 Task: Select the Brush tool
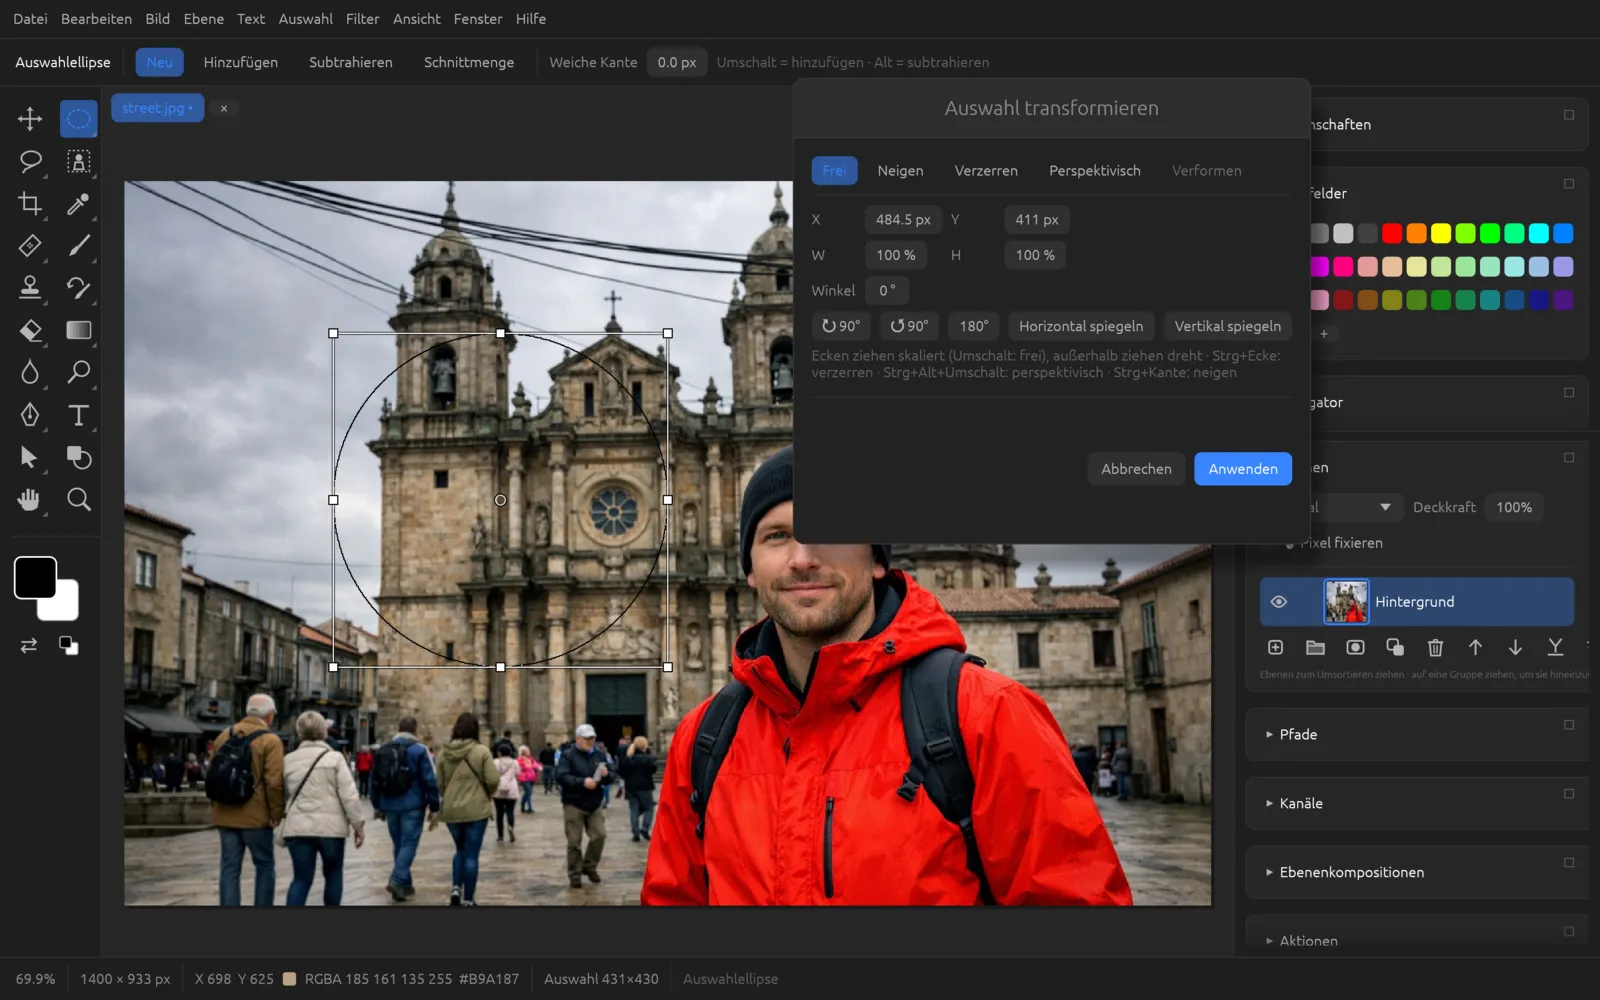click(78, 246)
